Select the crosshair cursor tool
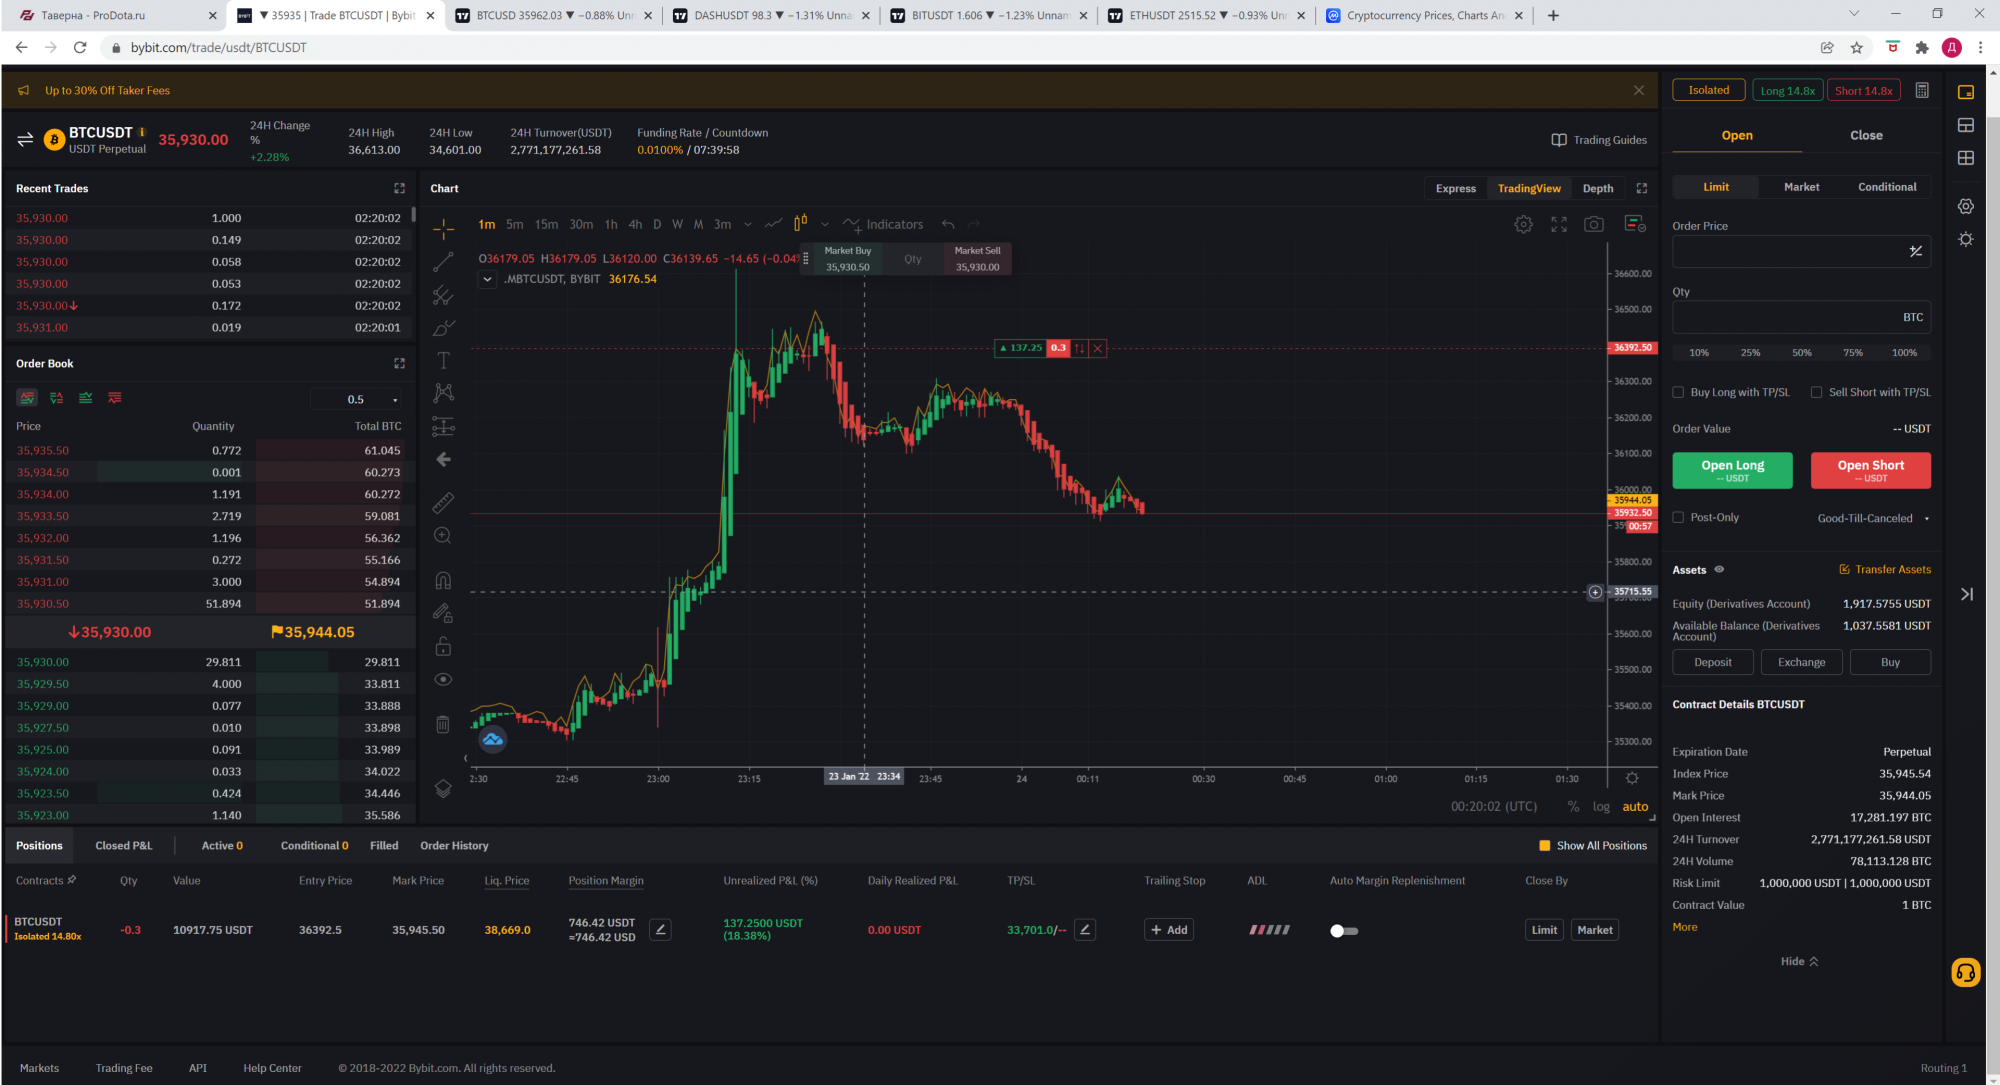The image size is (2000, 1085). coord(443,229)
